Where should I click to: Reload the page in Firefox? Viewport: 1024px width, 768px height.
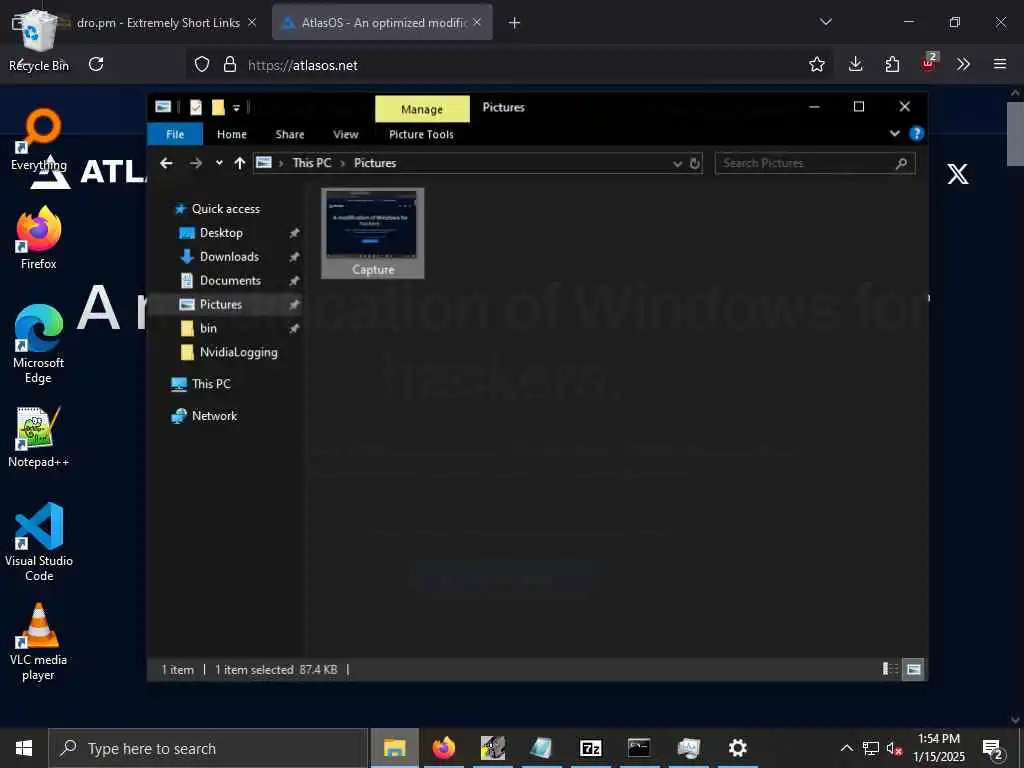click(x=96, y=64)
